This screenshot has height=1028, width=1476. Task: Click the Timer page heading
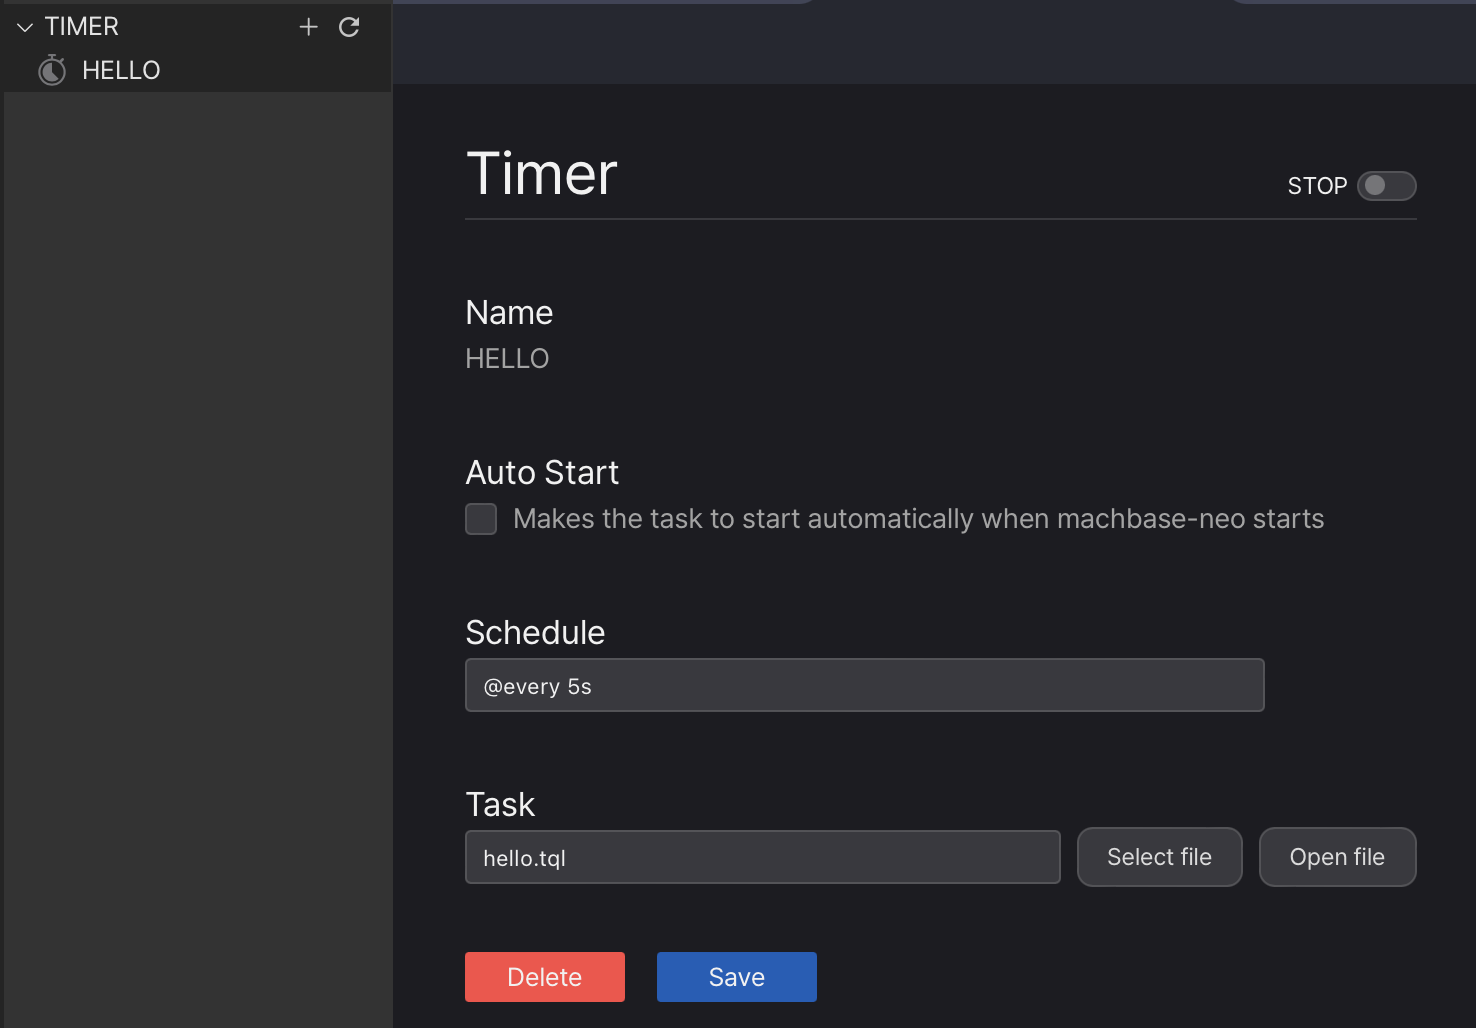pyautogui.click(x=541, y=174)
